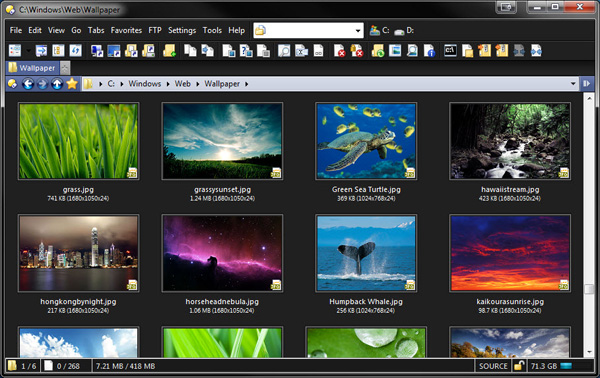The height and width of the screenshot is (378, 600).
Task: Click the picture viewer toolbar icon
Action: (395, 51)
